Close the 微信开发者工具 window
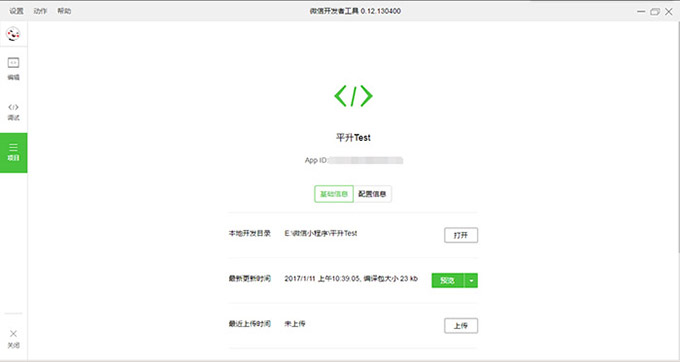Screen dimensions: 680x362 [669, 11]
